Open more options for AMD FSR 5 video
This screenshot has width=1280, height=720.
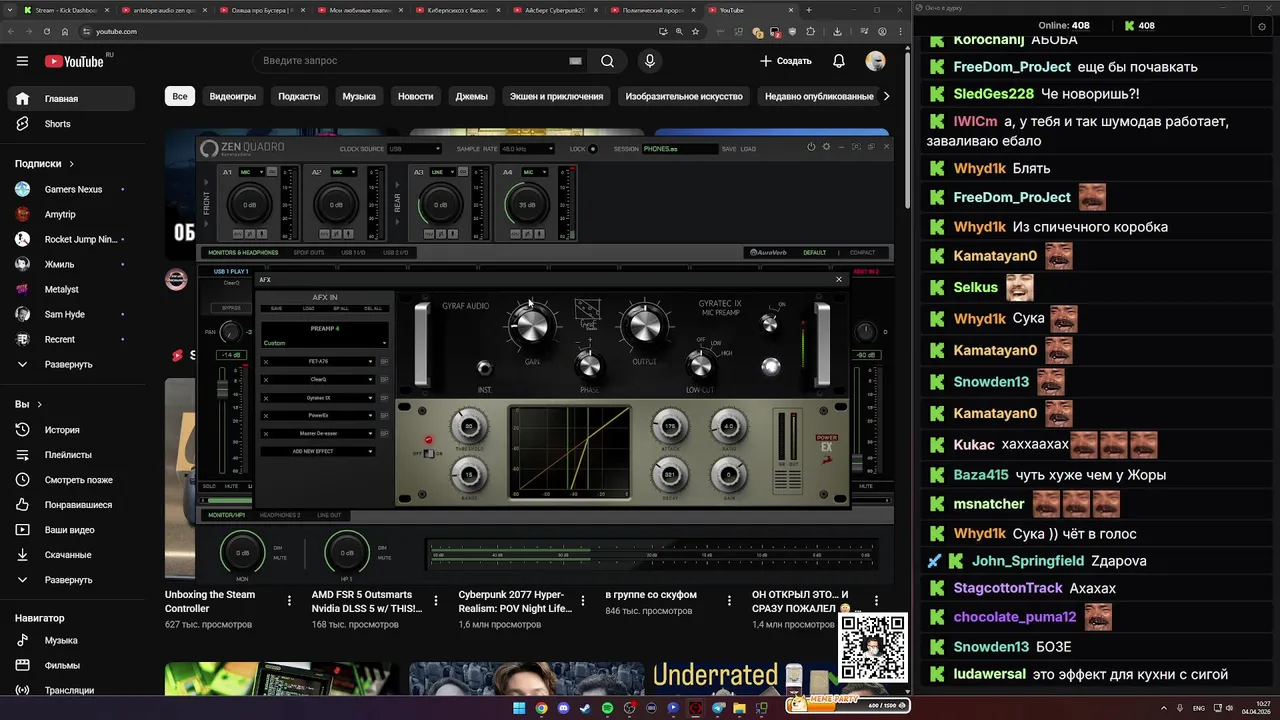tap(436, 601)
